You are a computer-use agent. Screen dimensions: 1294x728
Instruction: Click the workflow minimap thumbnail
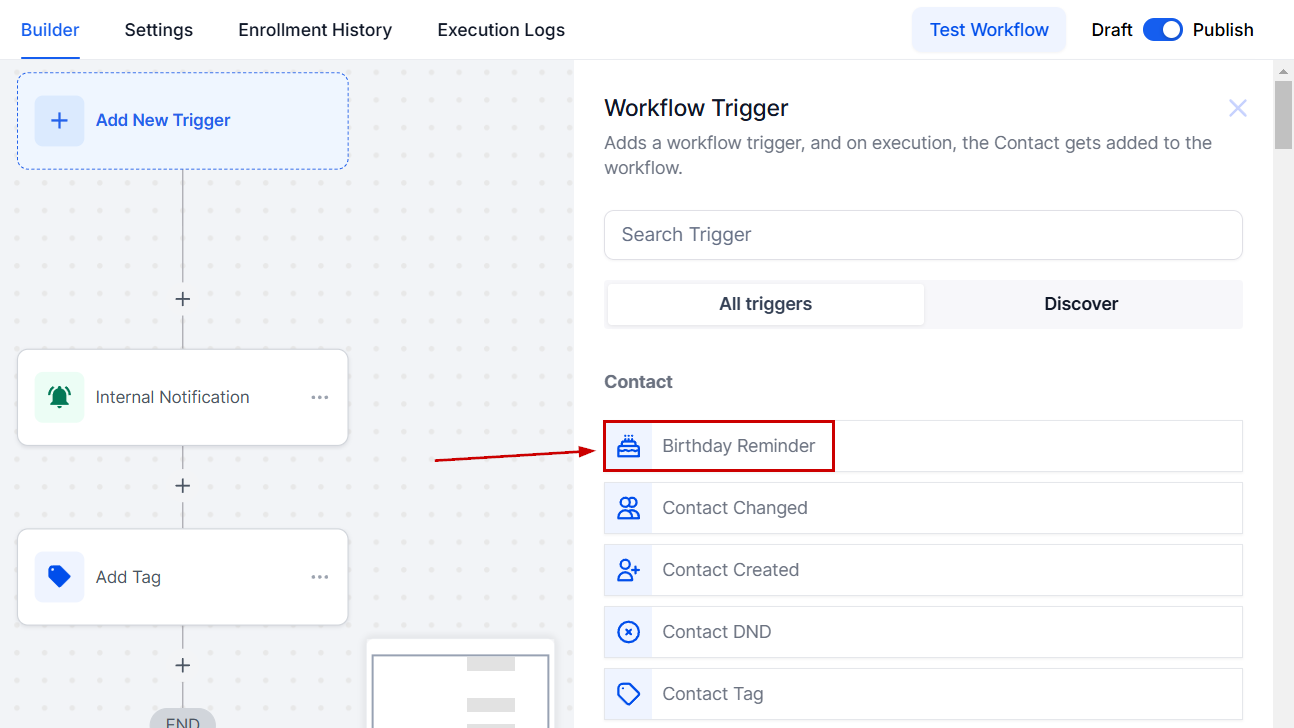point(460,684)
